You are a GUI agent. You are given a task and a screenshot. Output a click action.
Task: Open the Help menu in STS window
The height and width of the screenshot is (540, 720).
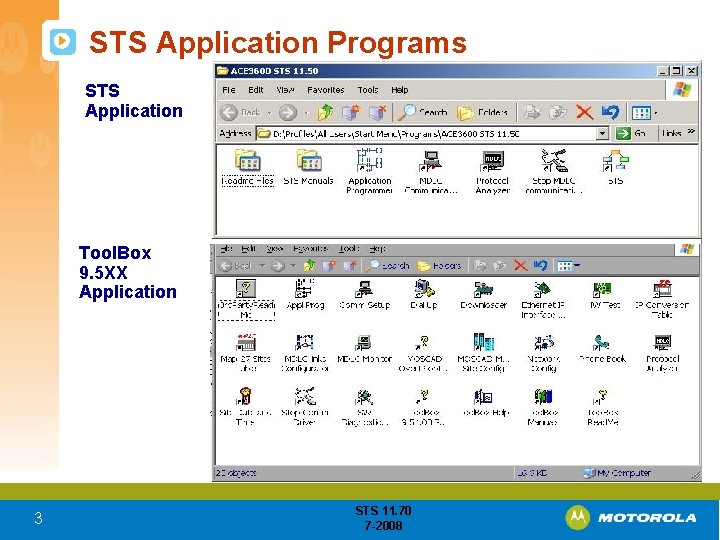399,90
